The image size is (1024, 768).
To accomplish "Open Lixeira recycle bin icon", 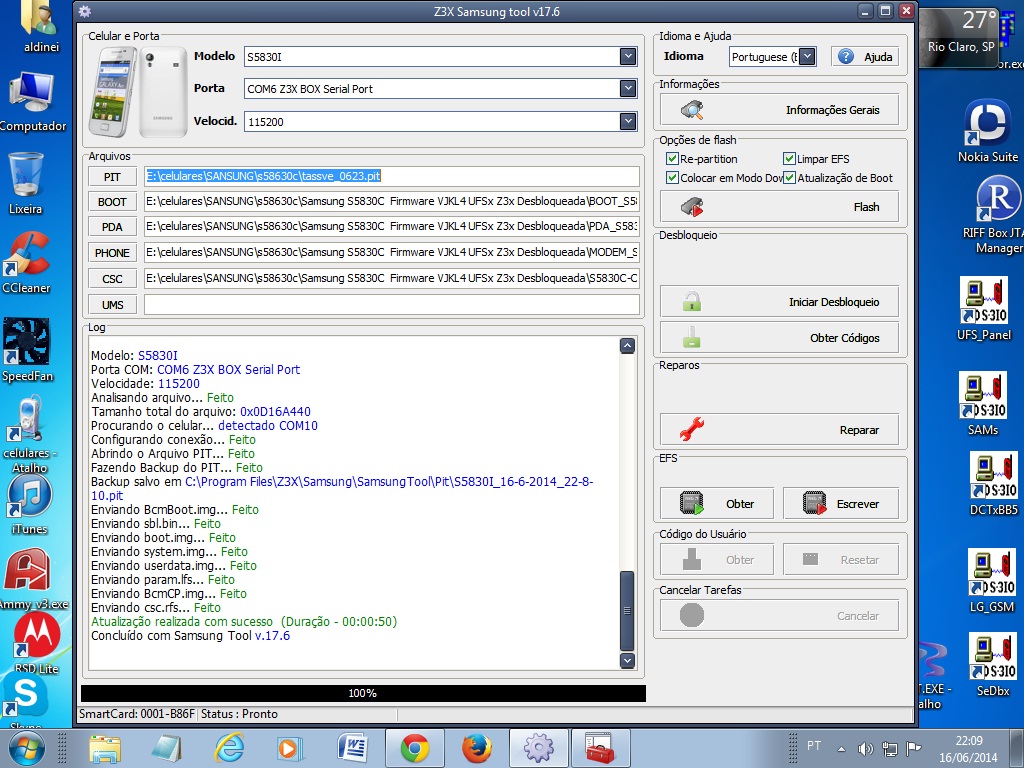I will (25, 183).
